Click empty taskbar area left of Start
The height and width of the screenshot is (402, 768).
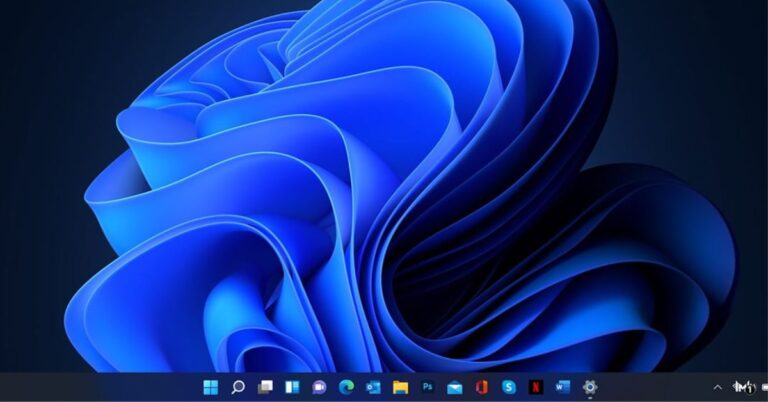point(100,387)
